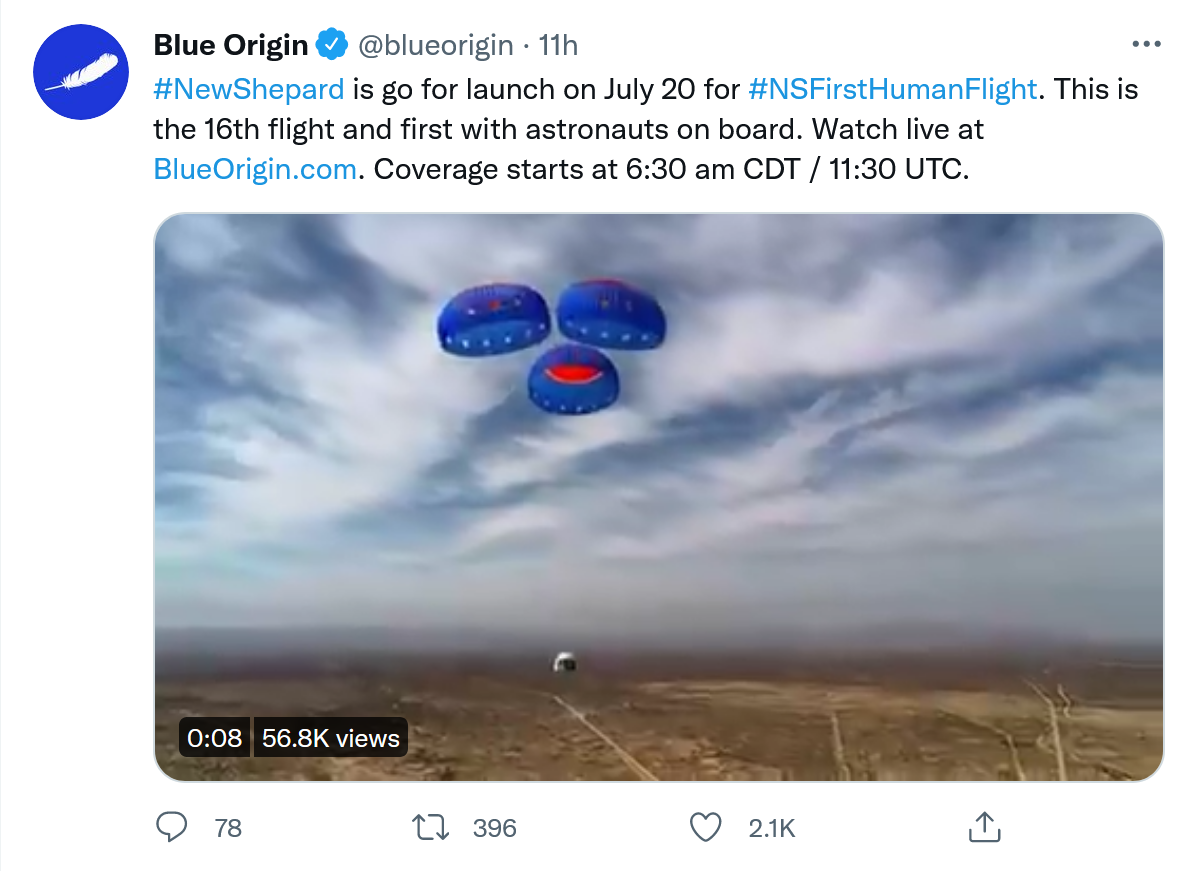Click the reply speech bubble icon

(x=173, y=826)
